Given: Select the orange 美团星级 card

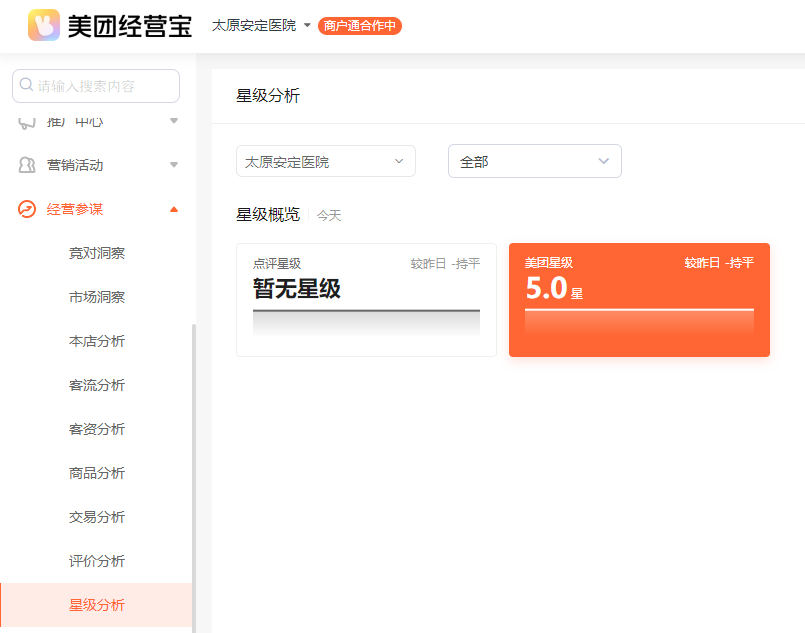Looking at the screenshot, I should [x=639, y=300].
